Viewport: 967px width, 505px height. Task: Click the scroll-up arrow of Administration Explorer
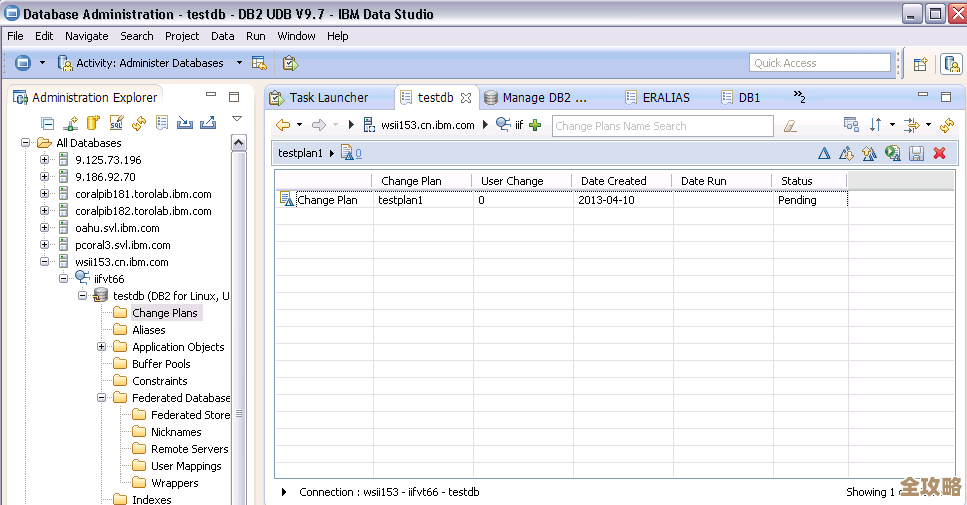[239, 142]
